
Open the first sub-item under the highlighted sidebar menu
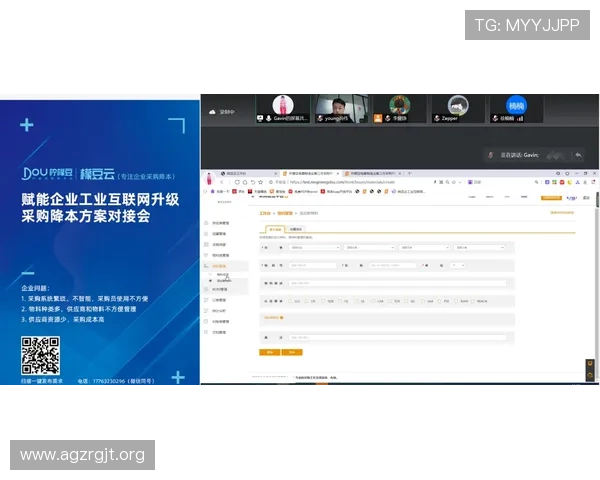[223, 274]
